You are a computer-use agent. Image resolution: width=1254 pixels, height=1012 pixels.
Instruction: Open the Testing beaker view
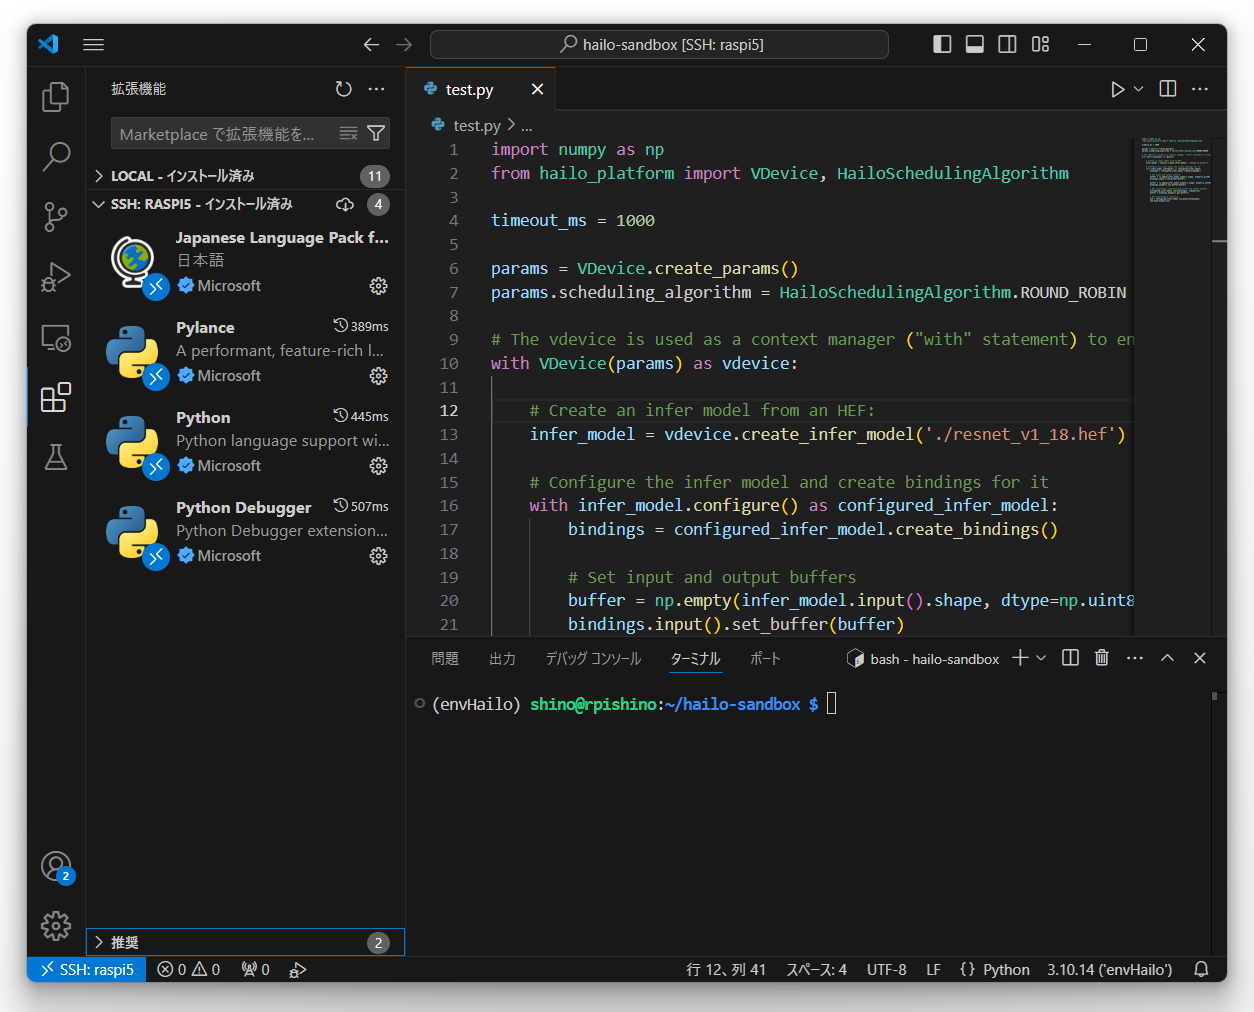point(56,457)
